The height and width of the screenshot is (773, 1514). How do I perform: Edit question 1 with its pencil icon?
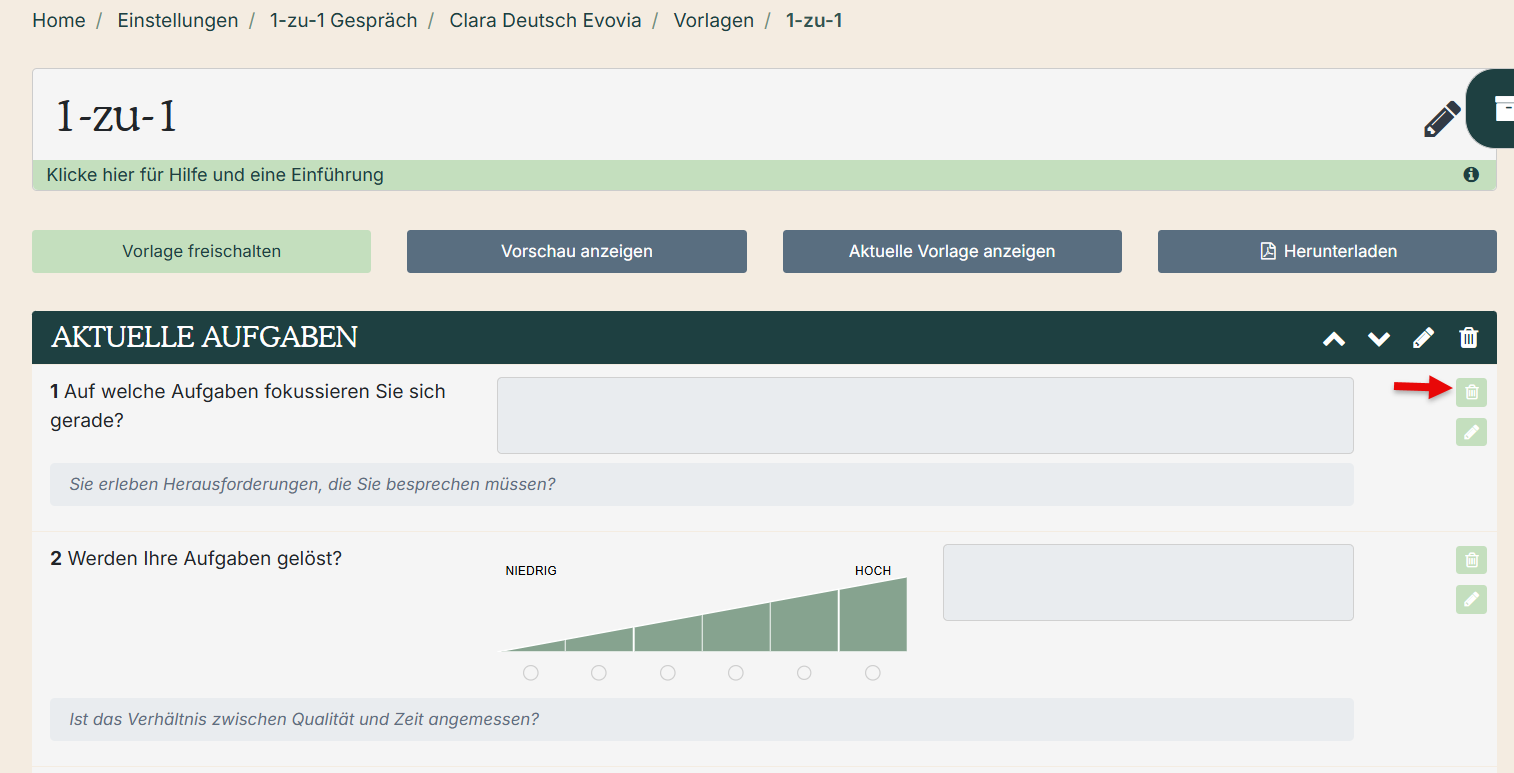point(1471,432)
